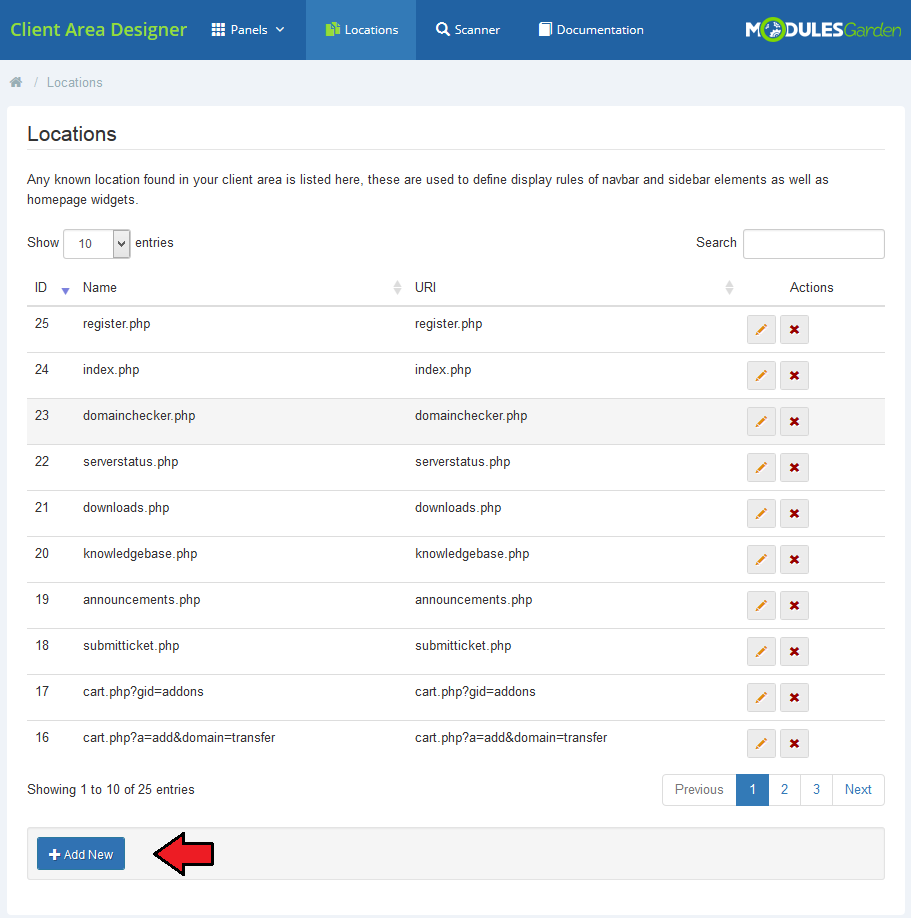Delete the knowledgebase.php location
The height and width of the screenshot is (918, 911).
point(794,560)
